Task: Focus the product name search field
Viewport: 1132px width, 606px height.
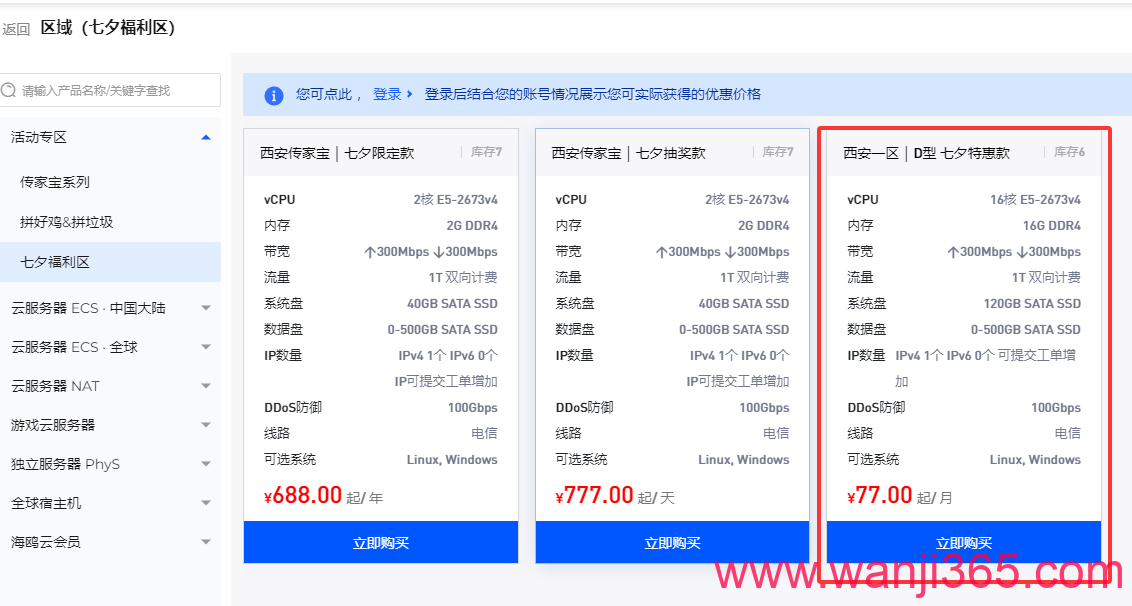Action: 115,90
